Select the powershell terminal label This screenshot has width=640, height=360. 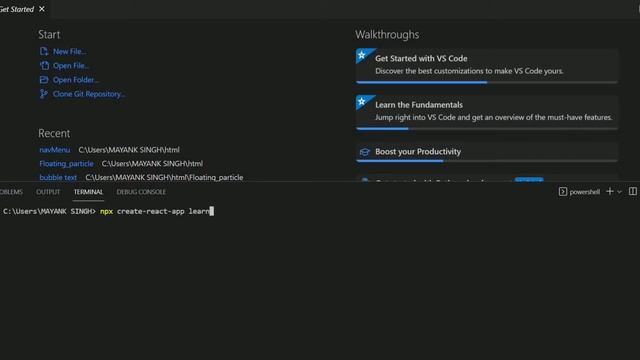(584, 192)
